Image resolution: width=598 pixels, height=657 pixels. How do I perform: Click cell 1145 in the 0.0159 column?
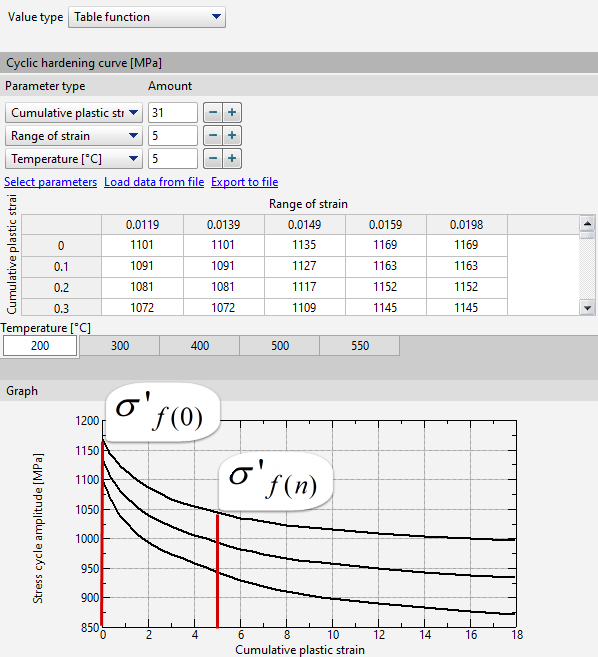point(386,308)
